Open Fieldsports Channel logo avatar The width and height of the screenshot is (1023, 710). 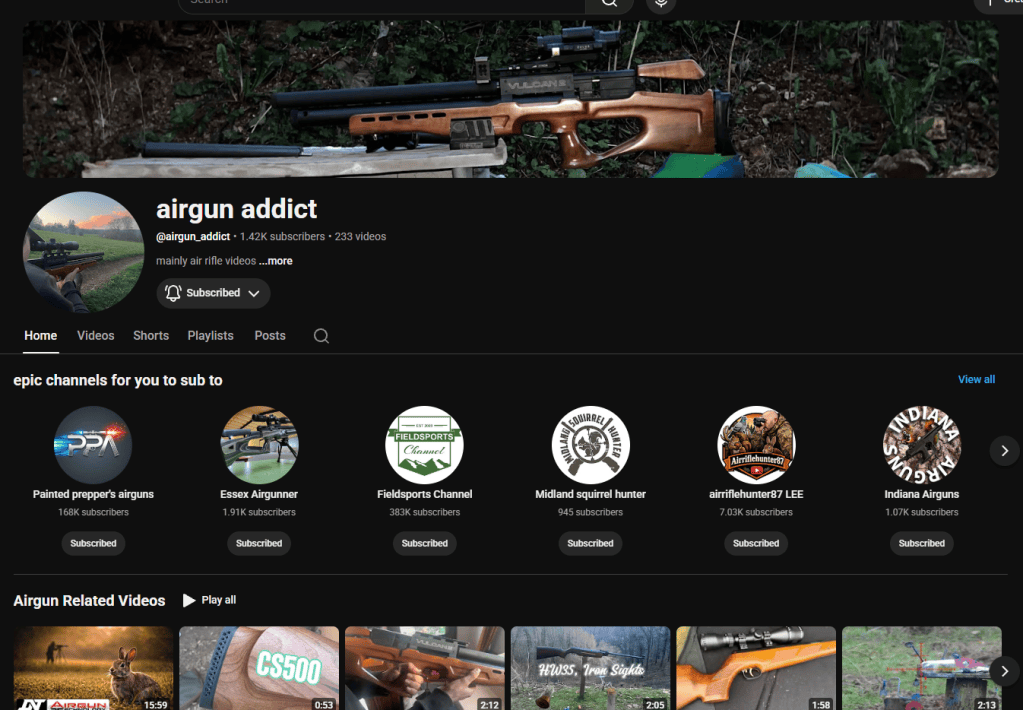[x=425, y=445]
